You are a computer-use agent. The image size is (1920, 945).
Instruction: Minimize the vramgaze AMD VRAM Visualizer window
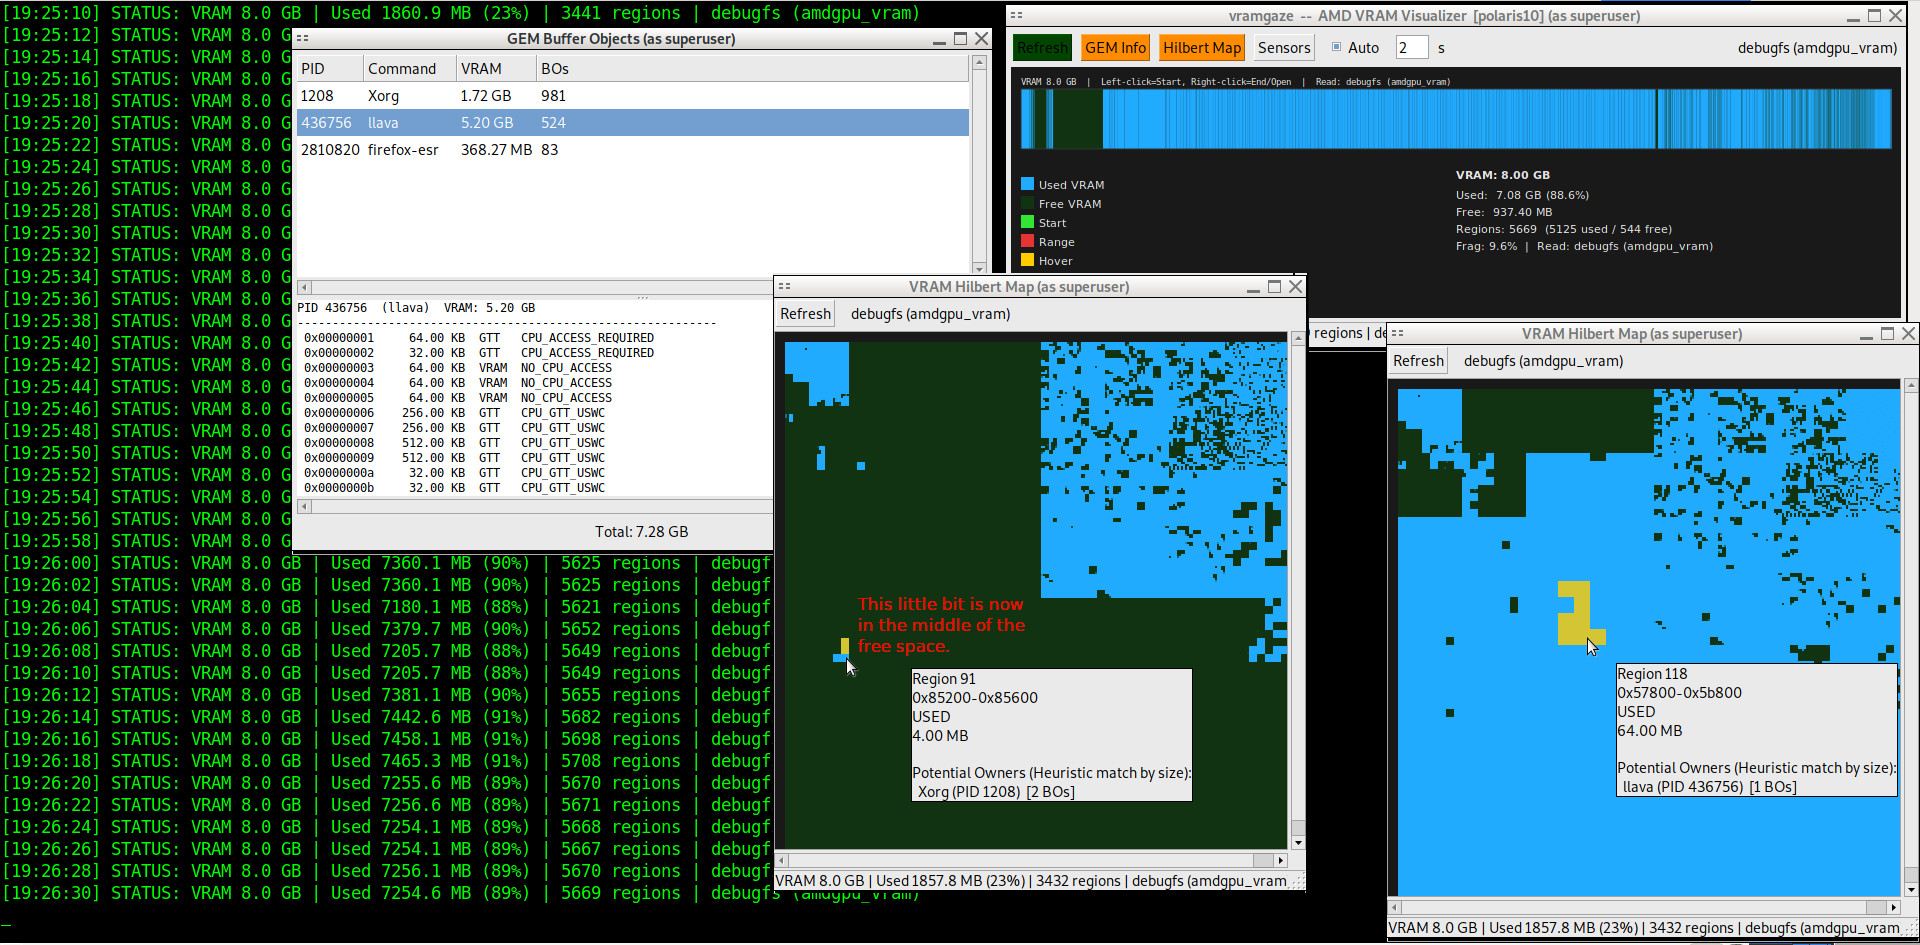tap(1852, 16)
